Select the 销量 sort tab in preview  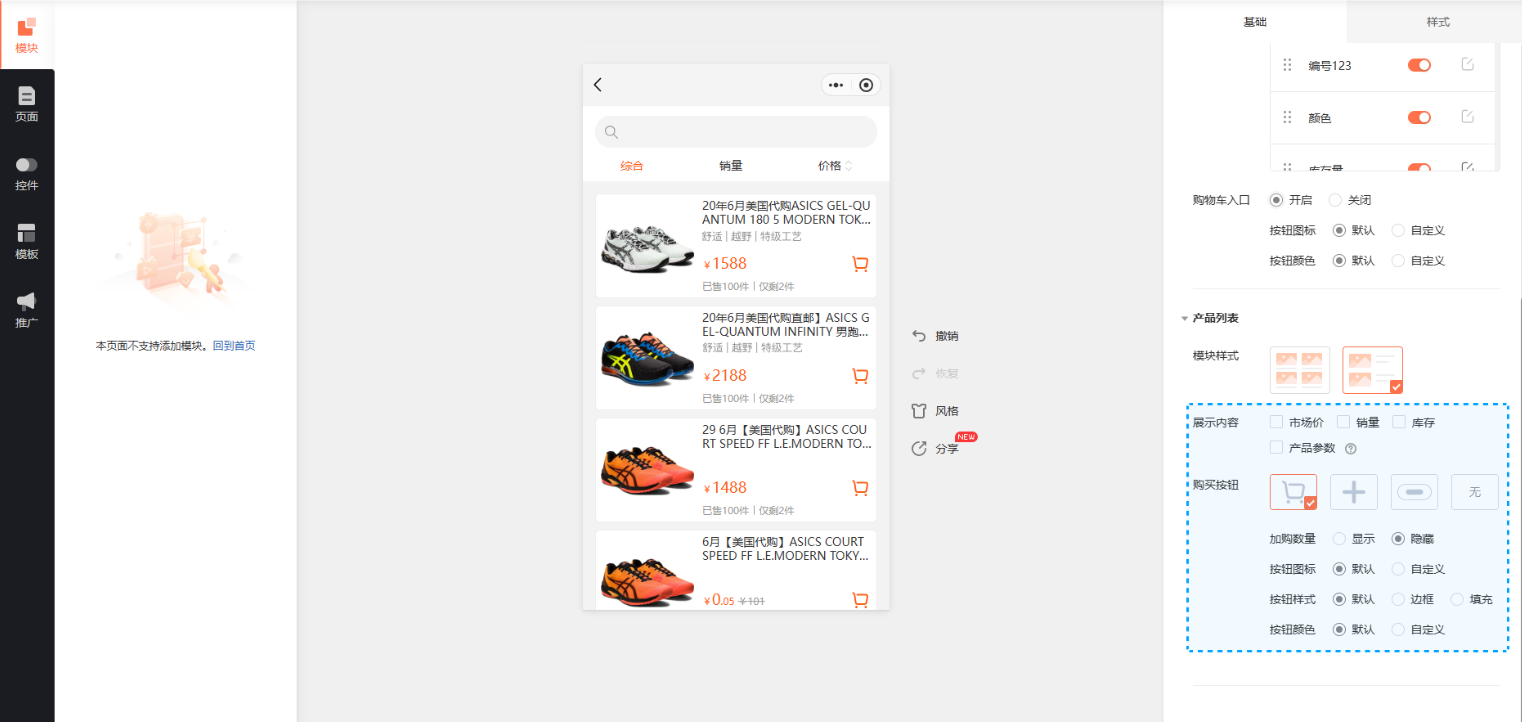731,166
